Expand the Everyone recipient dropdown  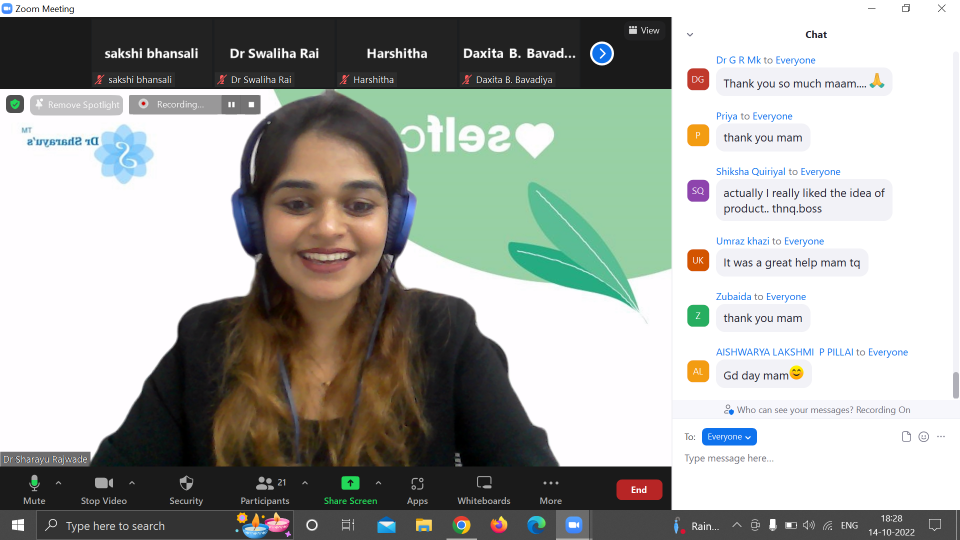click(729, 437)
